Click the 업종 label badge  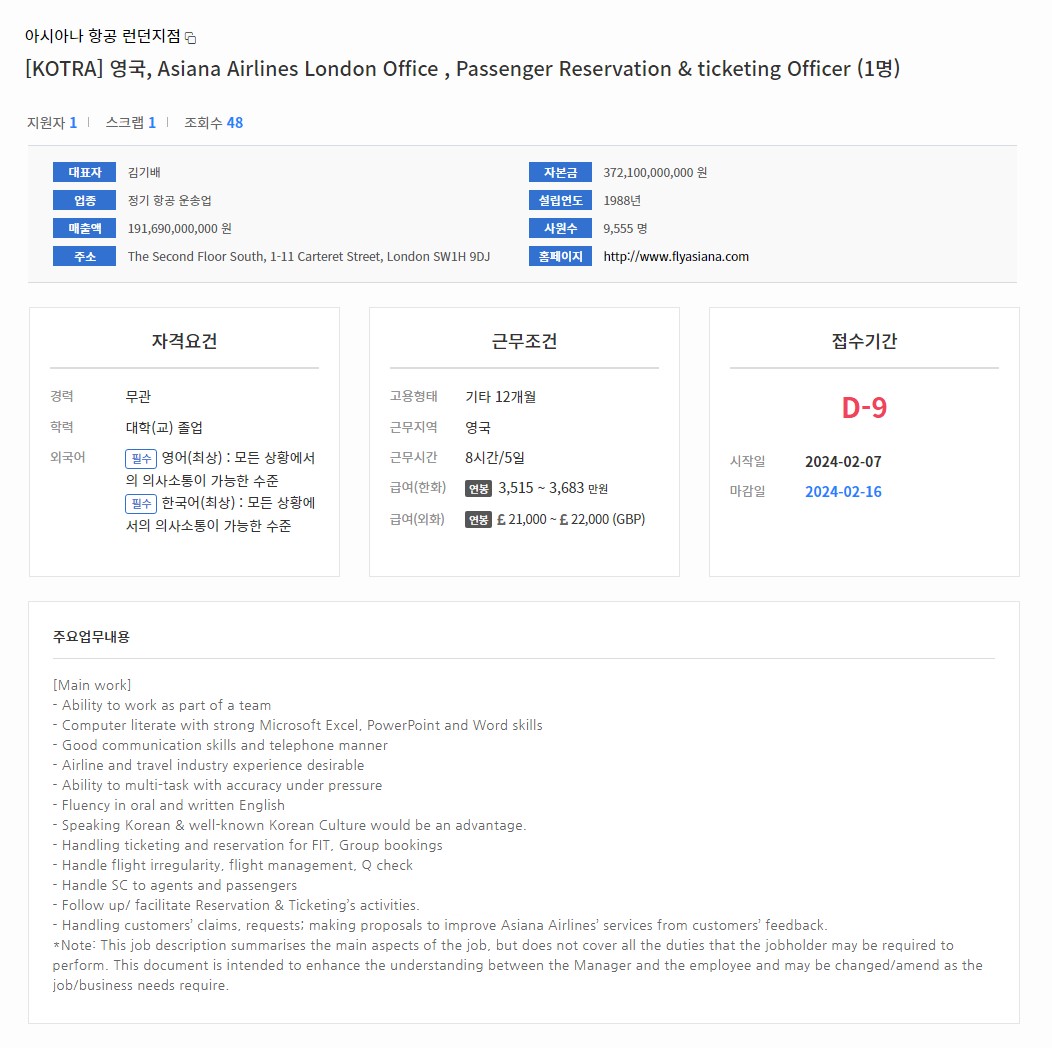[85, 201]
